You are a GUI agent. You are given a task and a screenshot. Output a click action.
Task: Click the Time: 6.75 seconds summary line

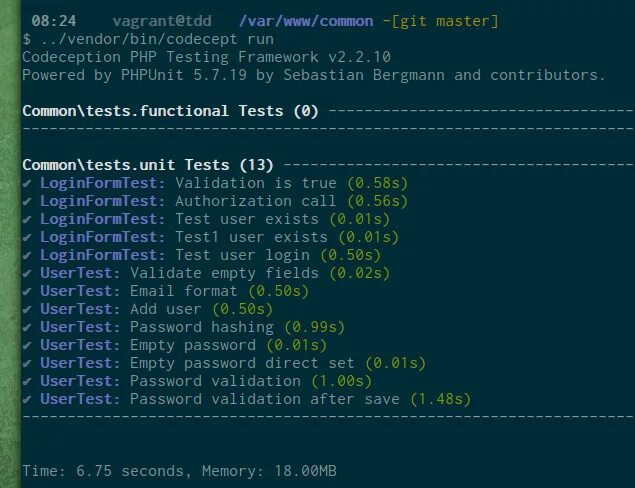(x=179, y=471)
